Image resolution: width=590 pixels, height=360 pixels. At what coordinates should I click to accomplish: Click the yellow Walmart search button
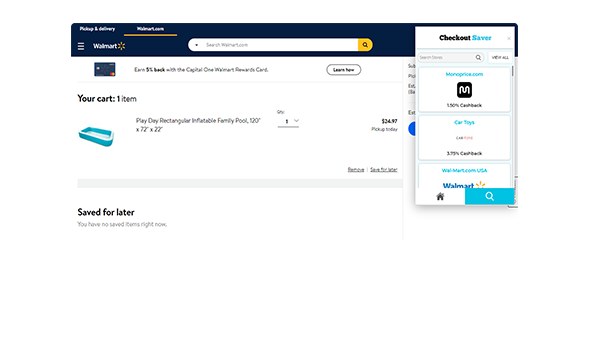[365, 45]
